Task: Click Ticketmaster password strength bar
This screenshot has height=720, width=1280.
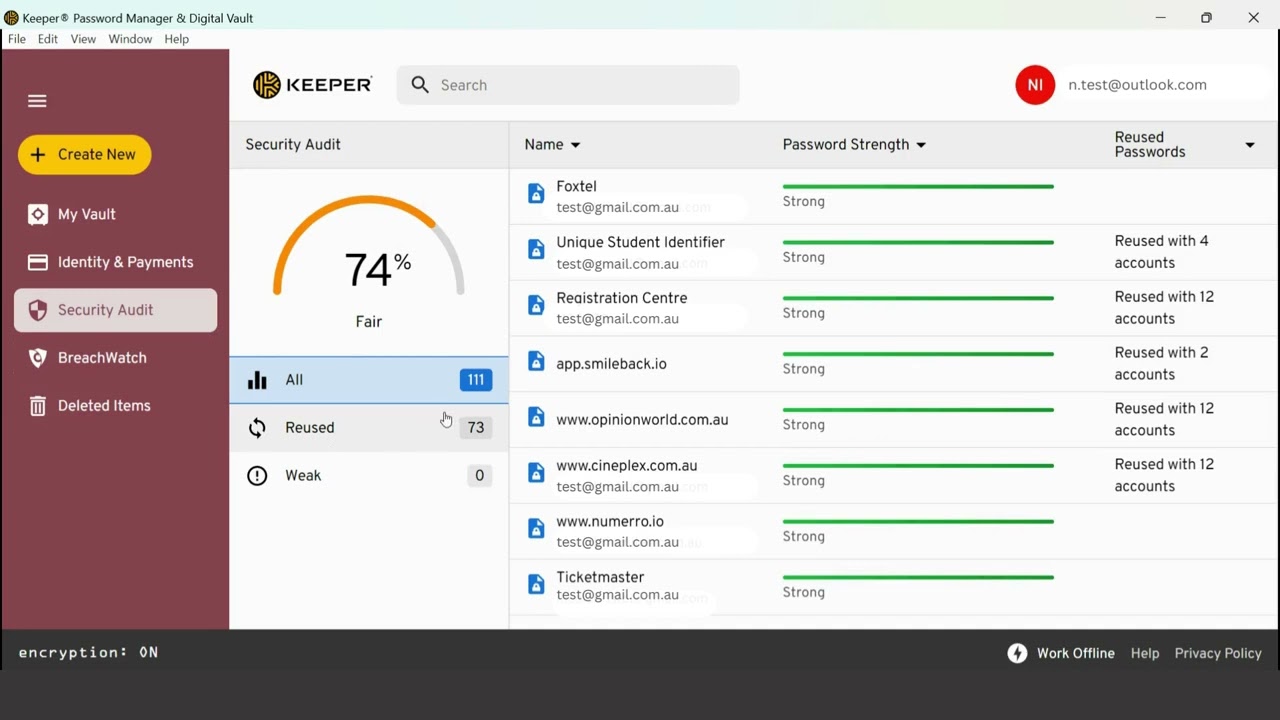Action: point(918,577)
